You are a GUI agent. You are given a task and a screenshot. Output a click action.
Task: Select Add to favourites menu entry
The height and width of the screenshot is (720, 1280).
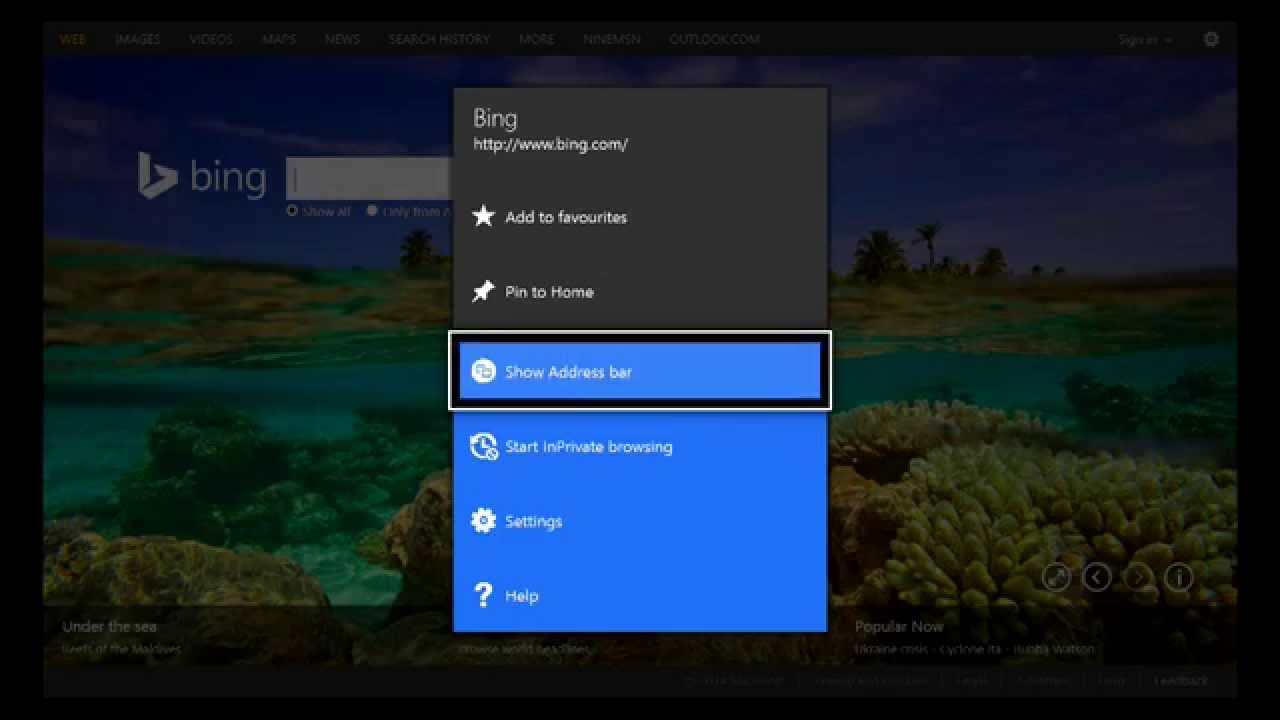point(640,217)
